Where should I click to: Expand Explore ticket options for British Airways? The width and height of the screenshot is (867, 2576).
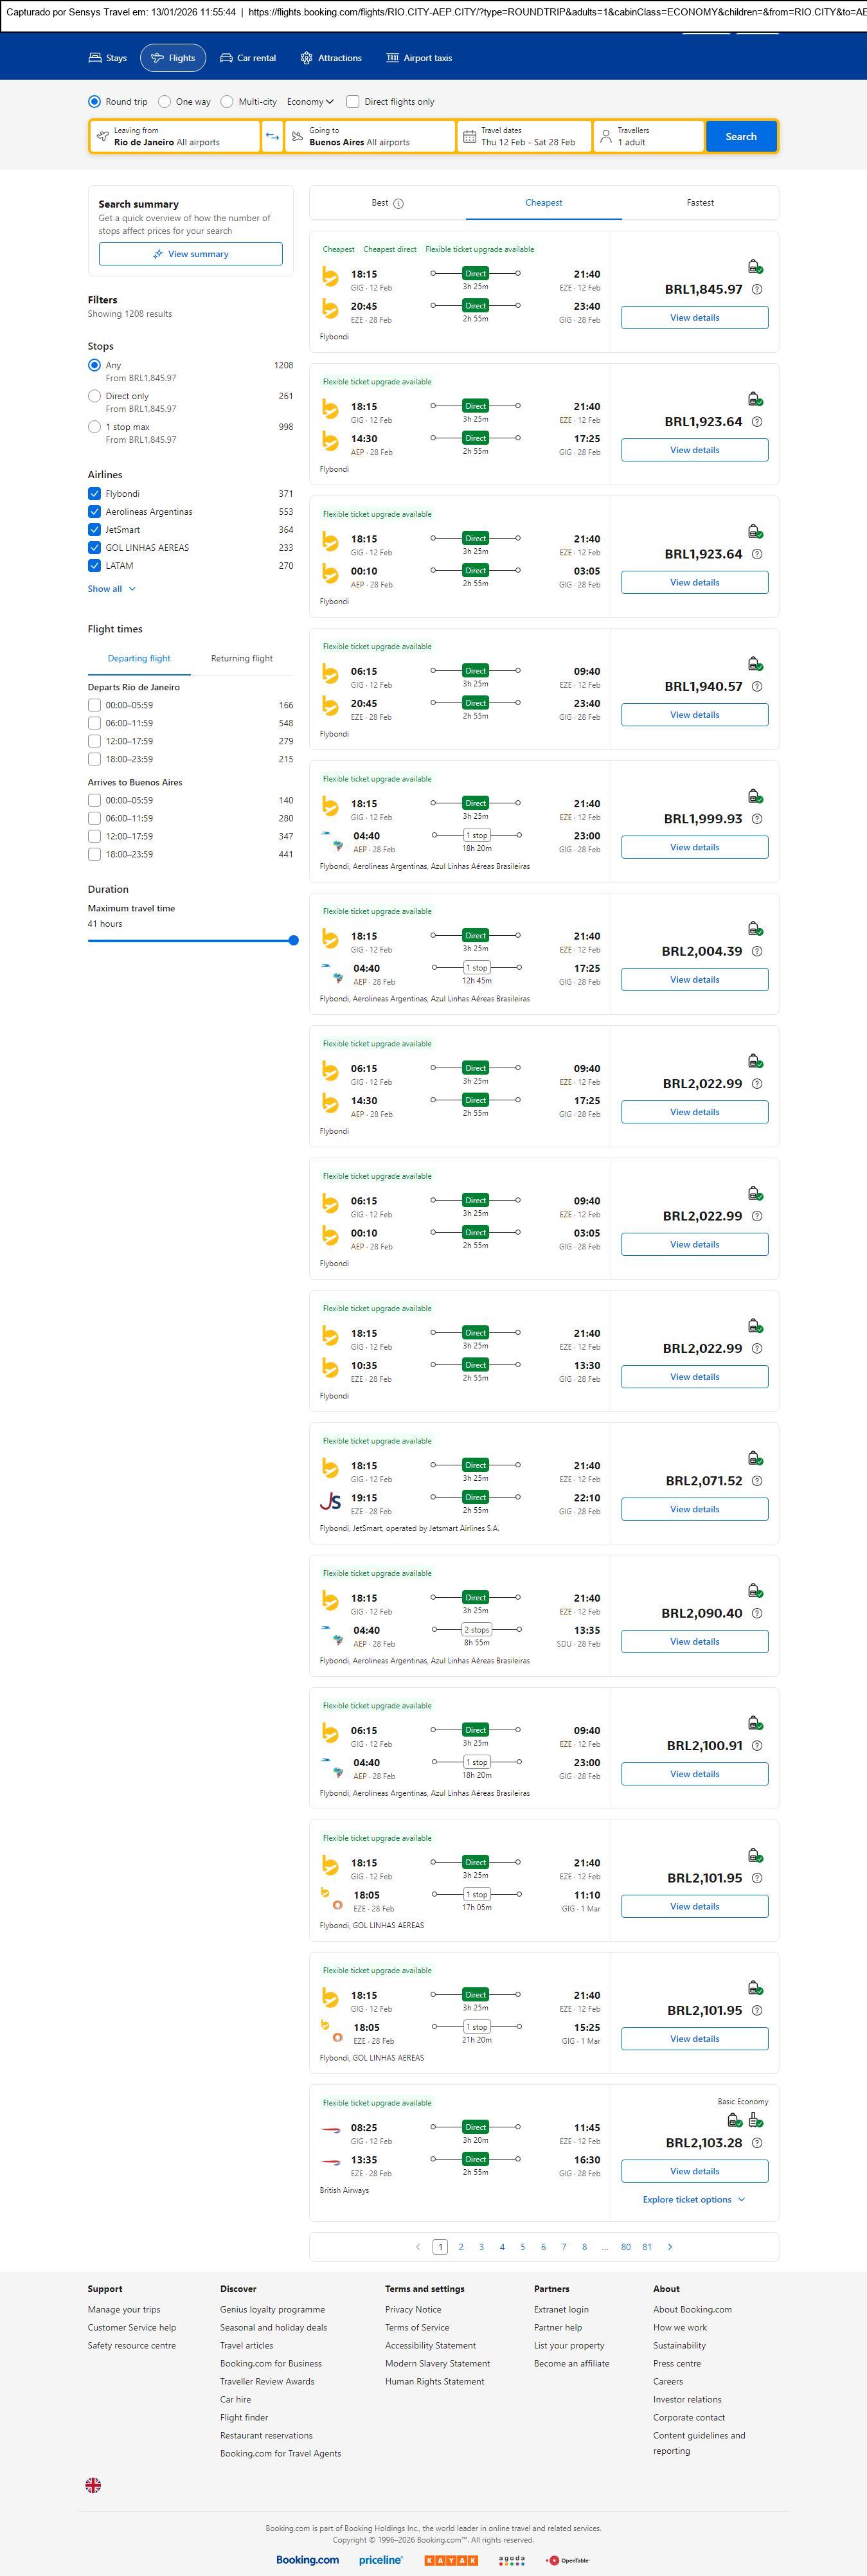(x=693, y=2200)
